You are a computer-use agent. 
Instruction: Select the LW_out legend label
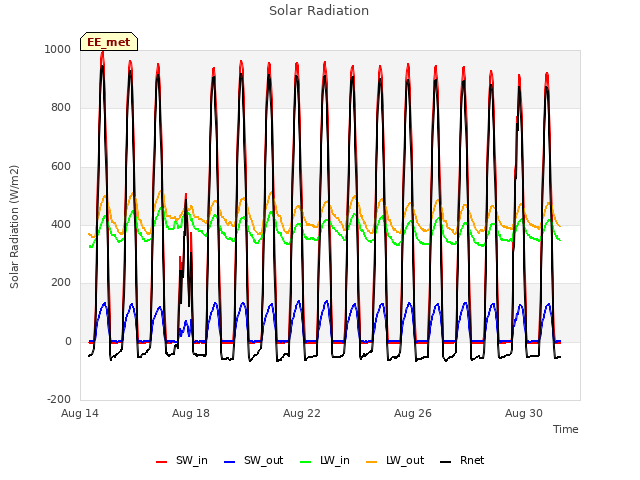[405, 460]
